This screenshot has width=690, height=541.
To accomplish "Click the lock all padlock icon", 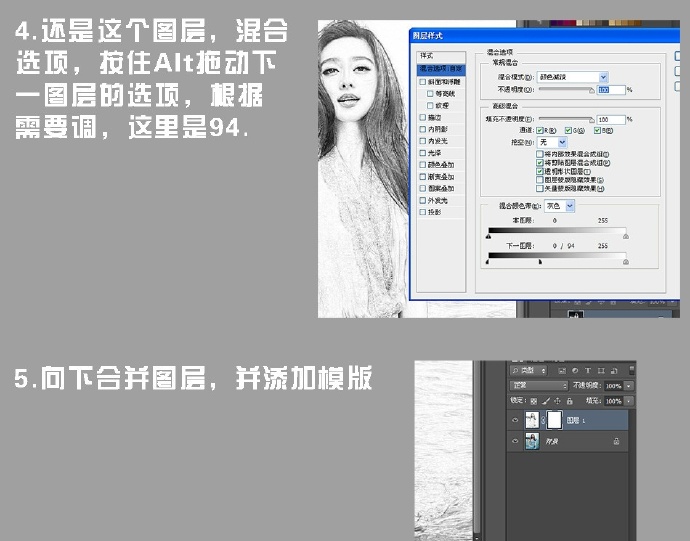I will 569,401.
